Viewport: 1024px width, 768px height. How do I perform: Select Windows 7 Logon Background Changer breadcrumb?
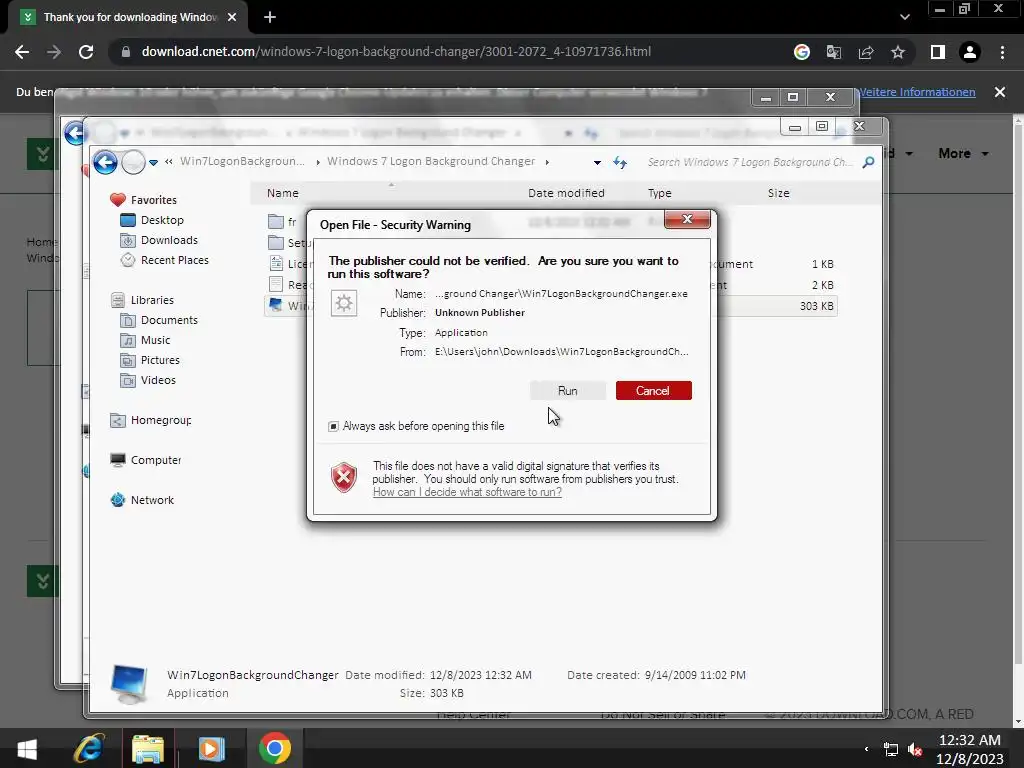coord(431,161)
